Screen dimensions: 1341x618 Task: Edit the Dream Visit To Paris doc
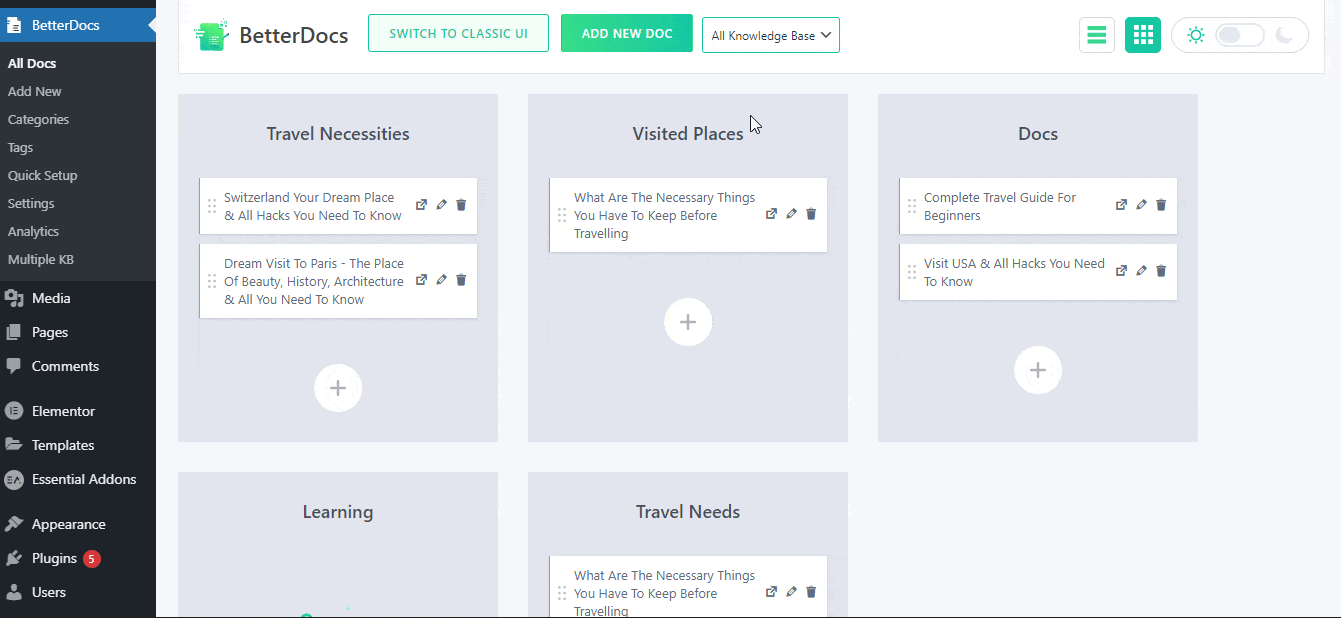tap(441, 280)
